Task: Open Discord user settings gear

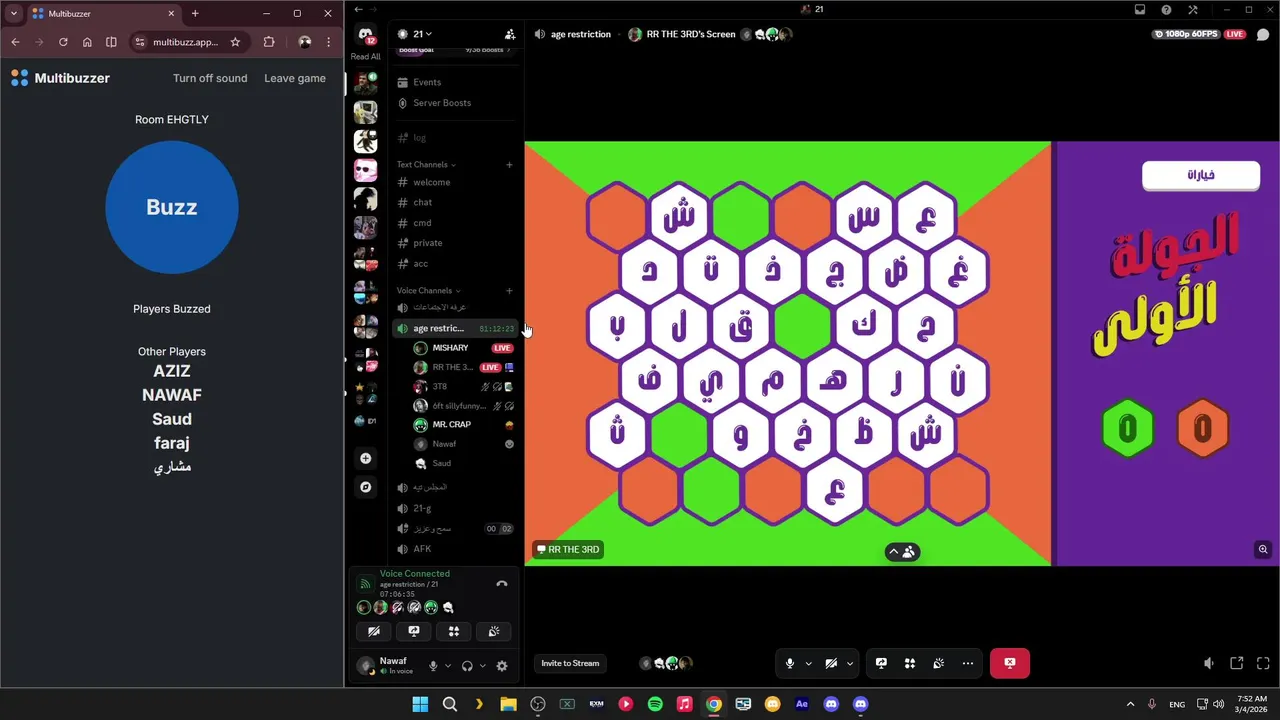Action: [x=502, y=666]
